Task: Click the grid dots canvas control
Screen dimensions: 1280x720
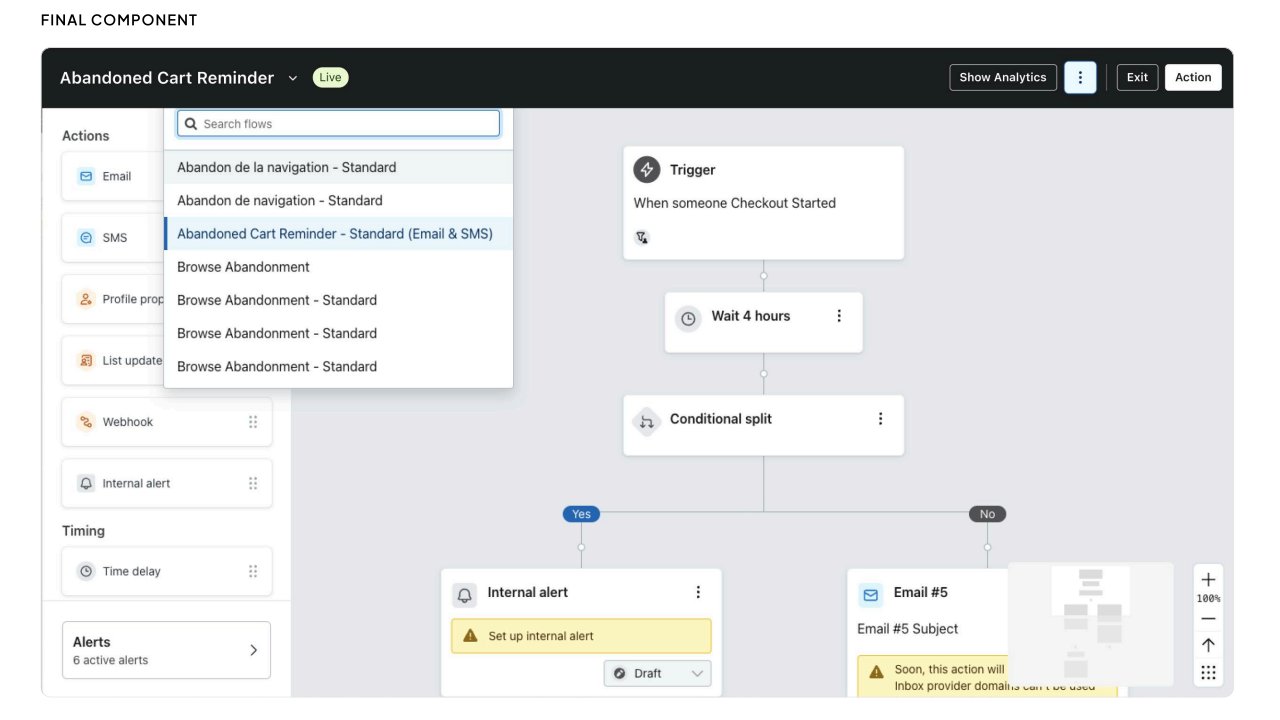Action: (1208, 673)
